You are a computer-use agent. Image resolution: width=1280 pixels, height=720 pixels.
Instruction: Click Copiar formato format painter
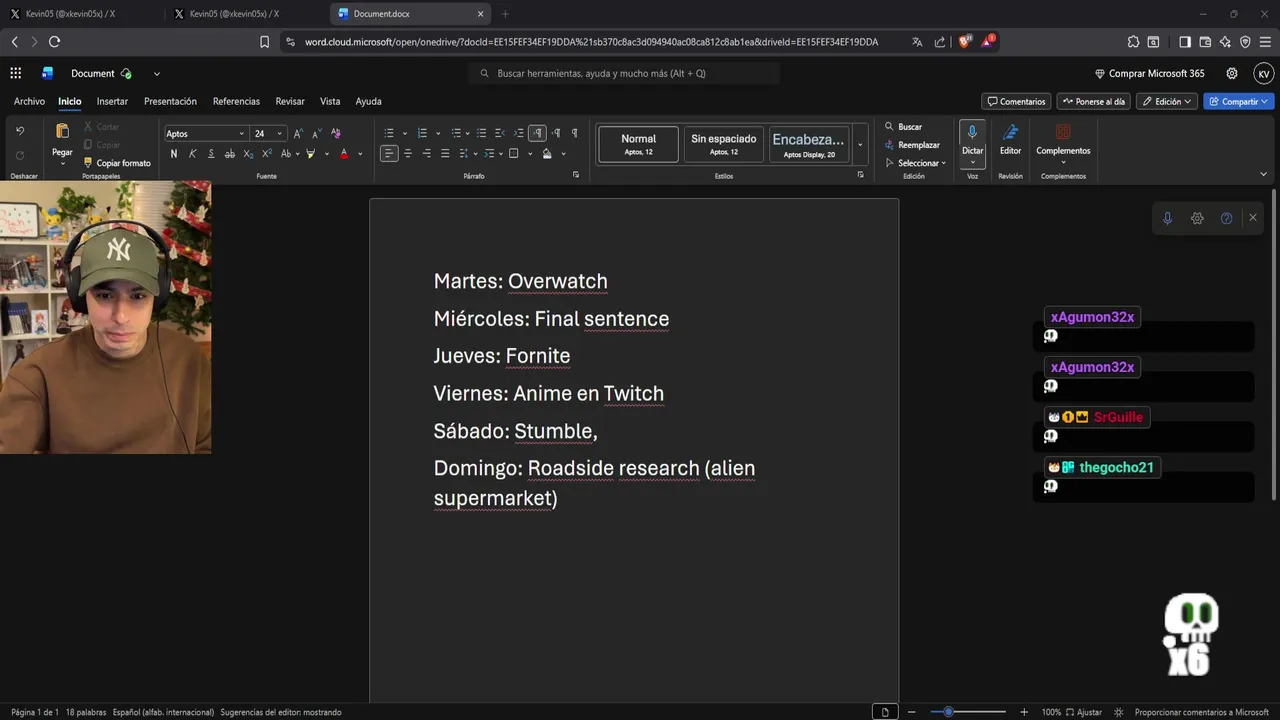pos(117,163)
